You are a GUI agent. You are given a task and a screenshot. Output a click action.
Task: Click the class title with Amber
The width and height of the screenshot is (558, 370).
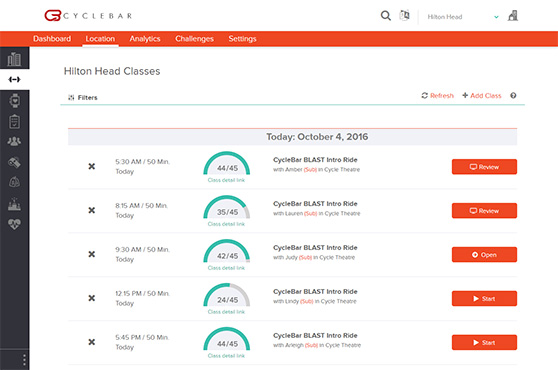315,160
